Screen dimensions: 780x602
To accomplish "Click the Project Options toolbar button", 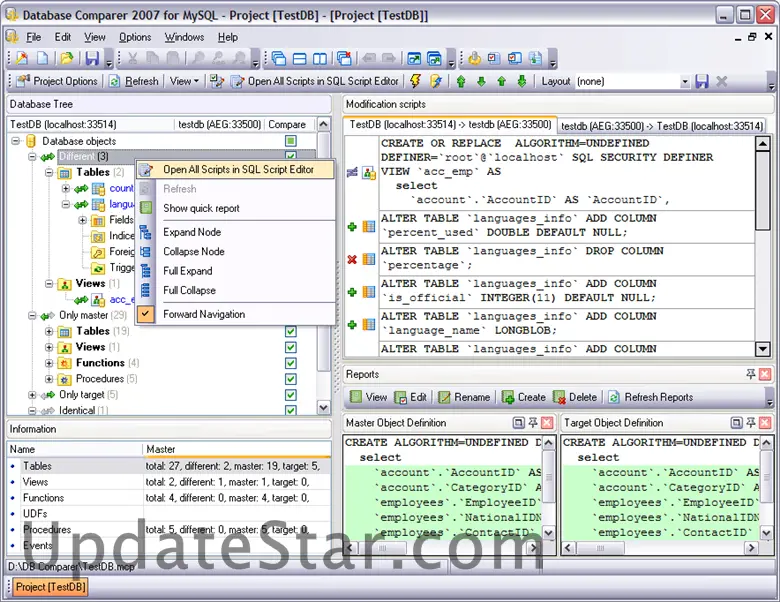I will (57, 81).
